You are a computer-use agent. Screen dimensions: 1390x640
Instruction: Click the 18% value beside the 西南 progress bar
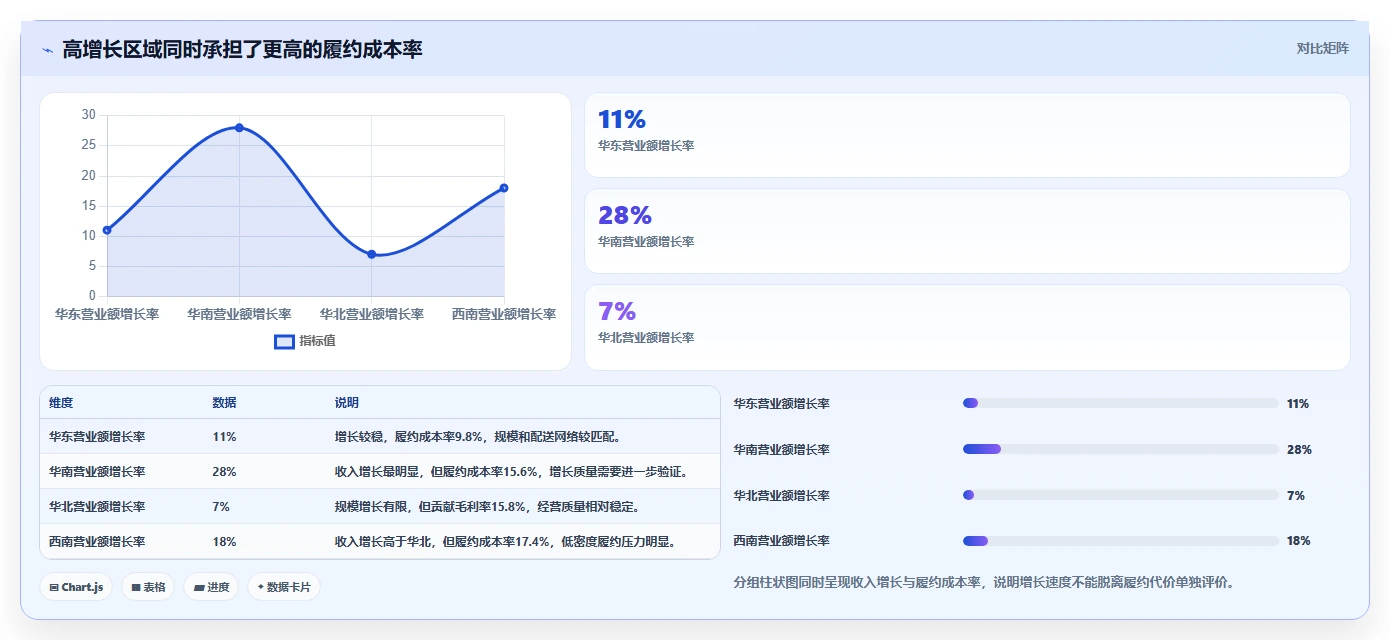click(1299, 541)
